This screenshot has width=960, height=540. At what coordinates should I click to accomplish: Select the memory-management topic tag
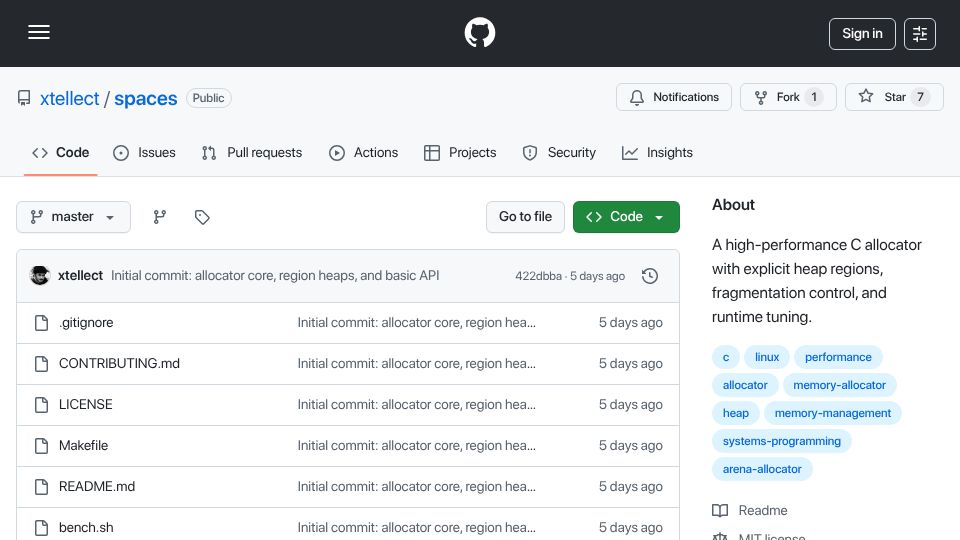[833, 413]
